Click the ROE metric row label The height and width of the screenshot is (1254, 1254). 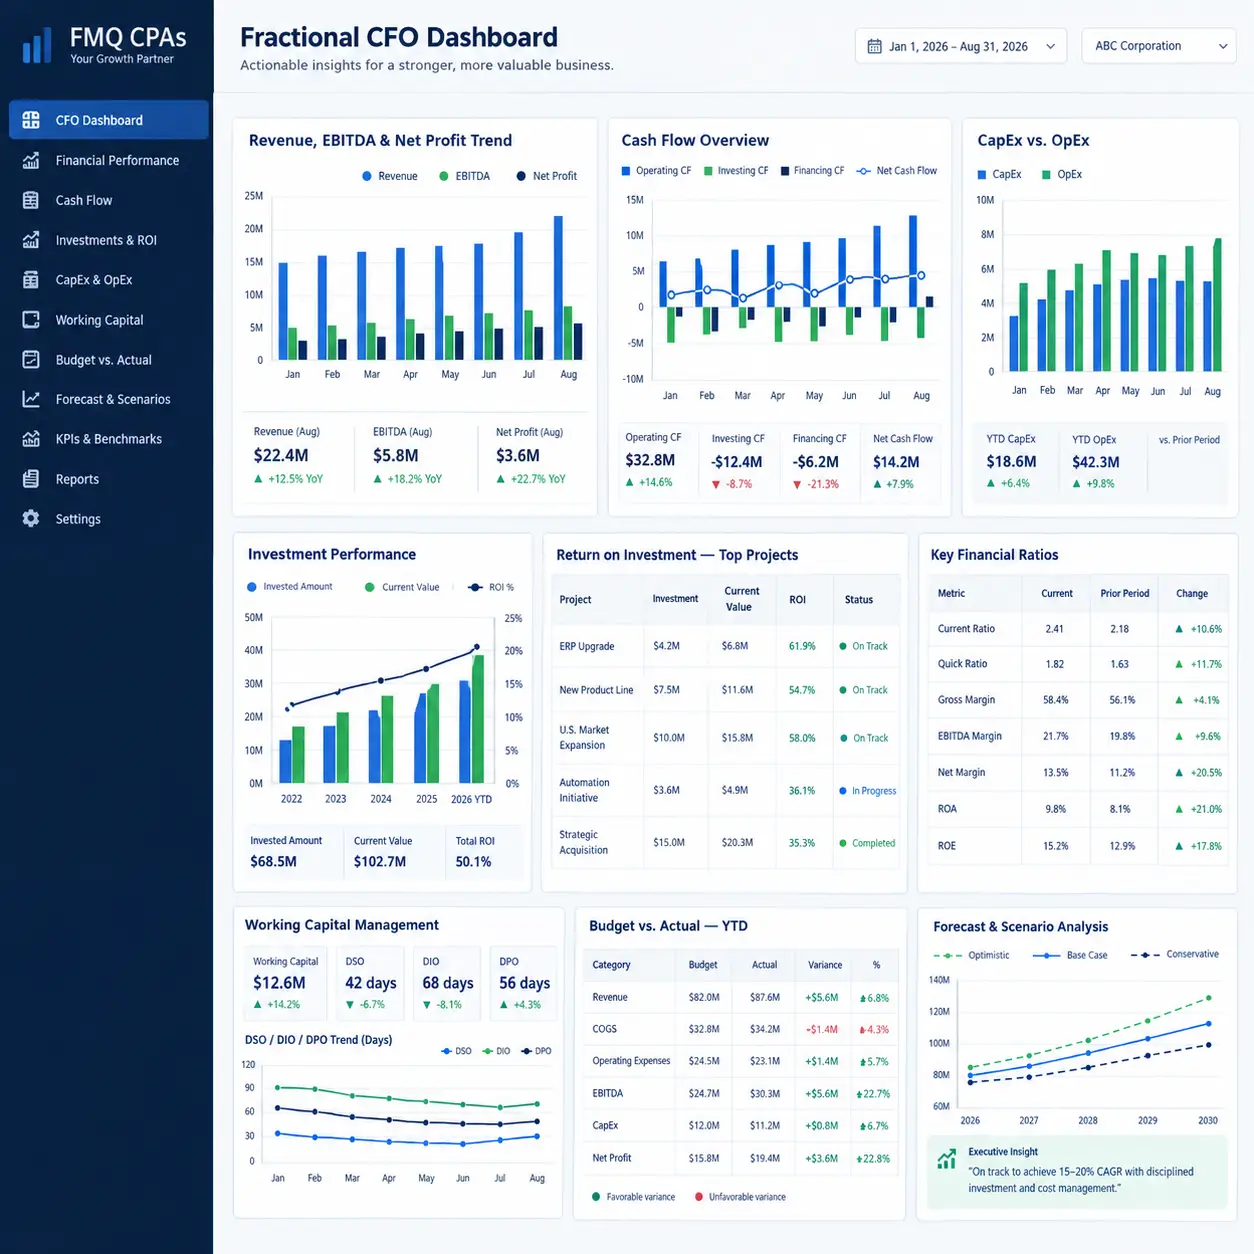coord(947,846)
